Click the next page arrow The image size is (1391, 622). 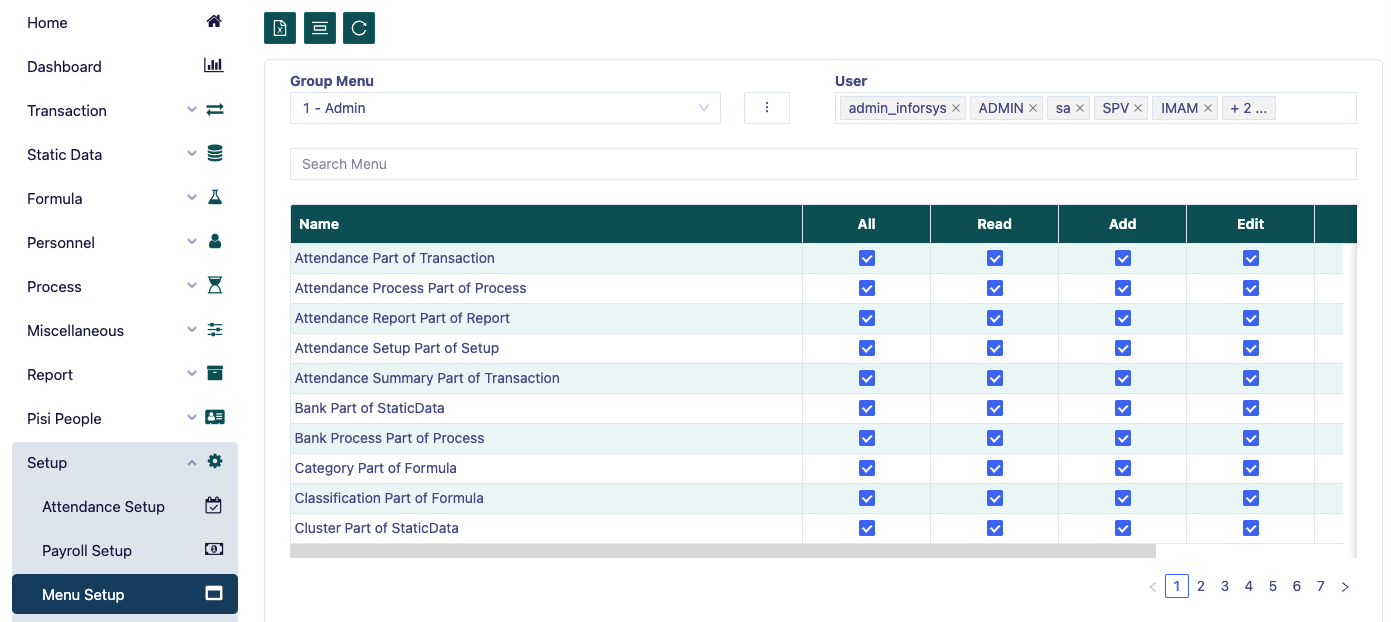(x=1345, y=587)
